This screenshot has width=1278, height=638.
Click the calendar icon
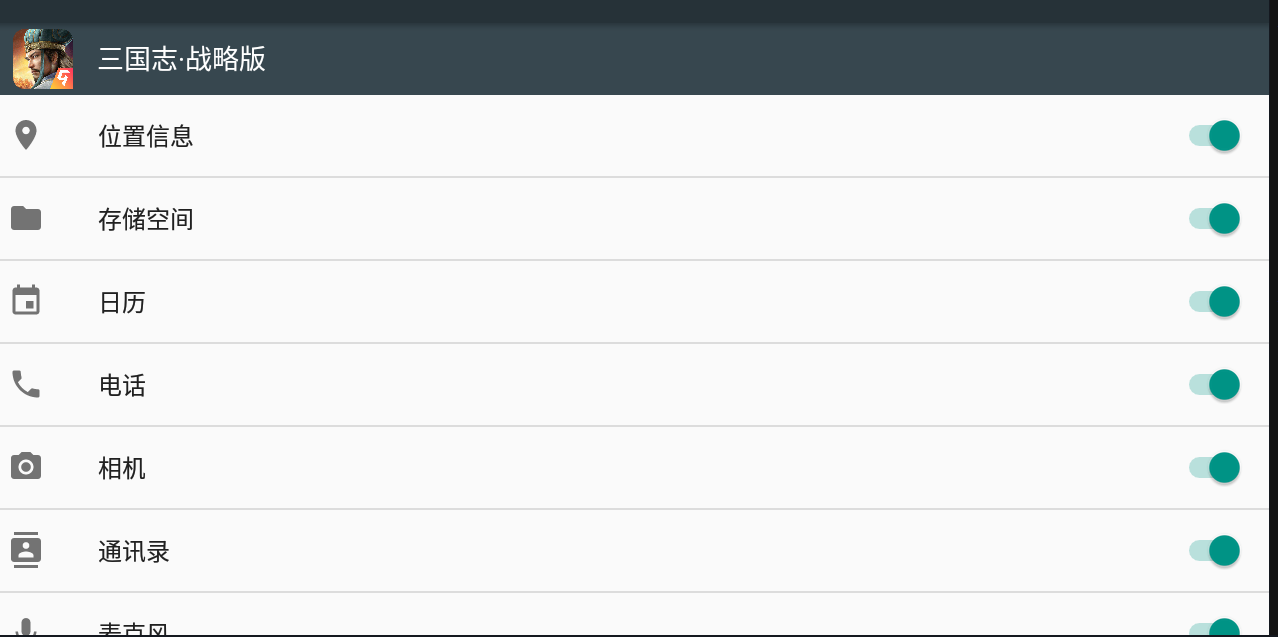point(26,301)
